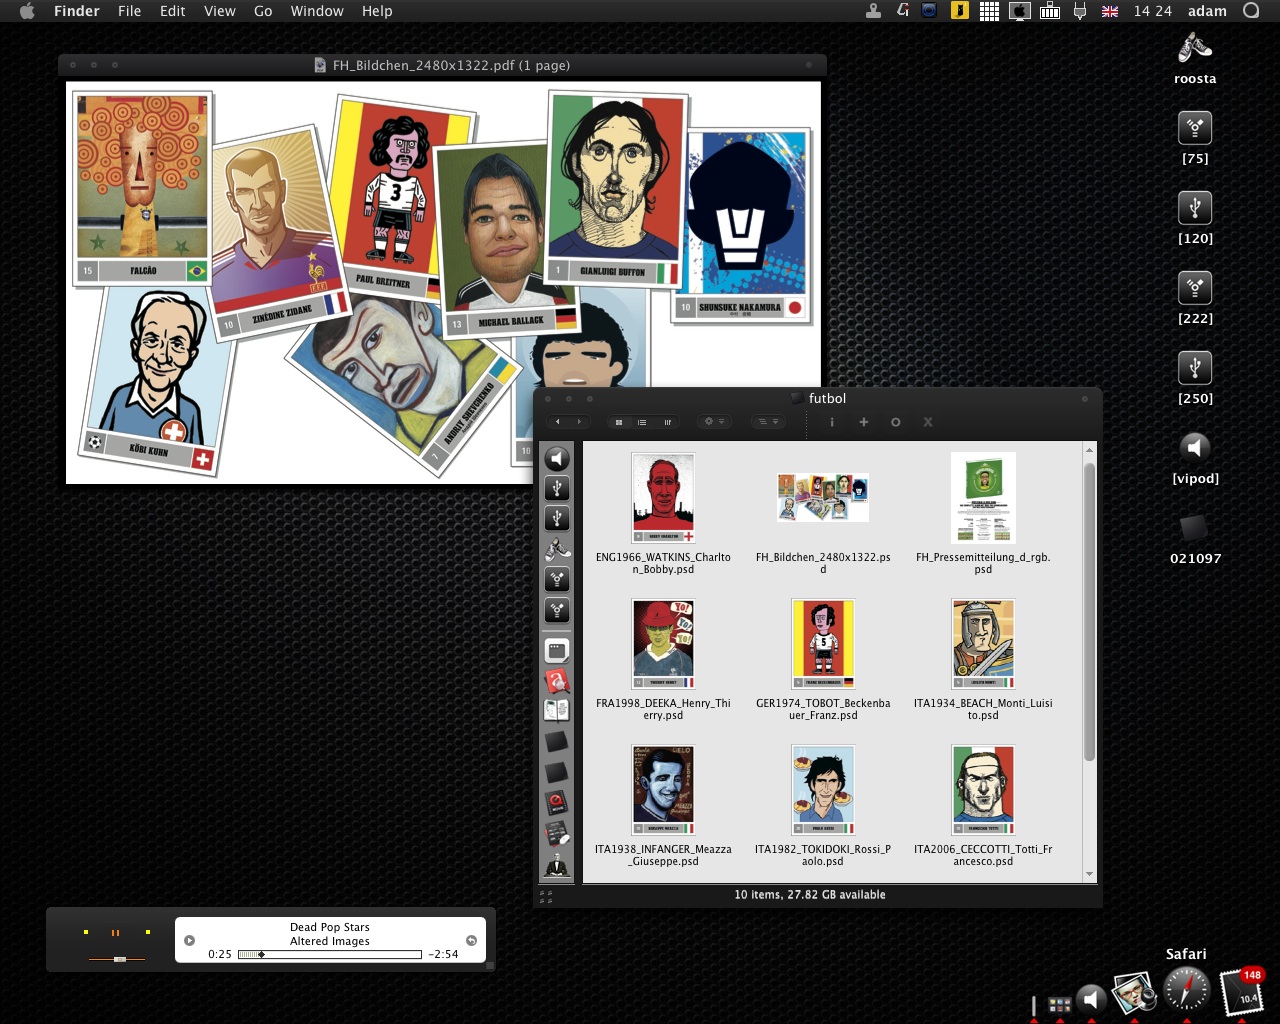Viewport: 1280px width, 1024px height.
Task: Open the Go menu
Action: 263,11
